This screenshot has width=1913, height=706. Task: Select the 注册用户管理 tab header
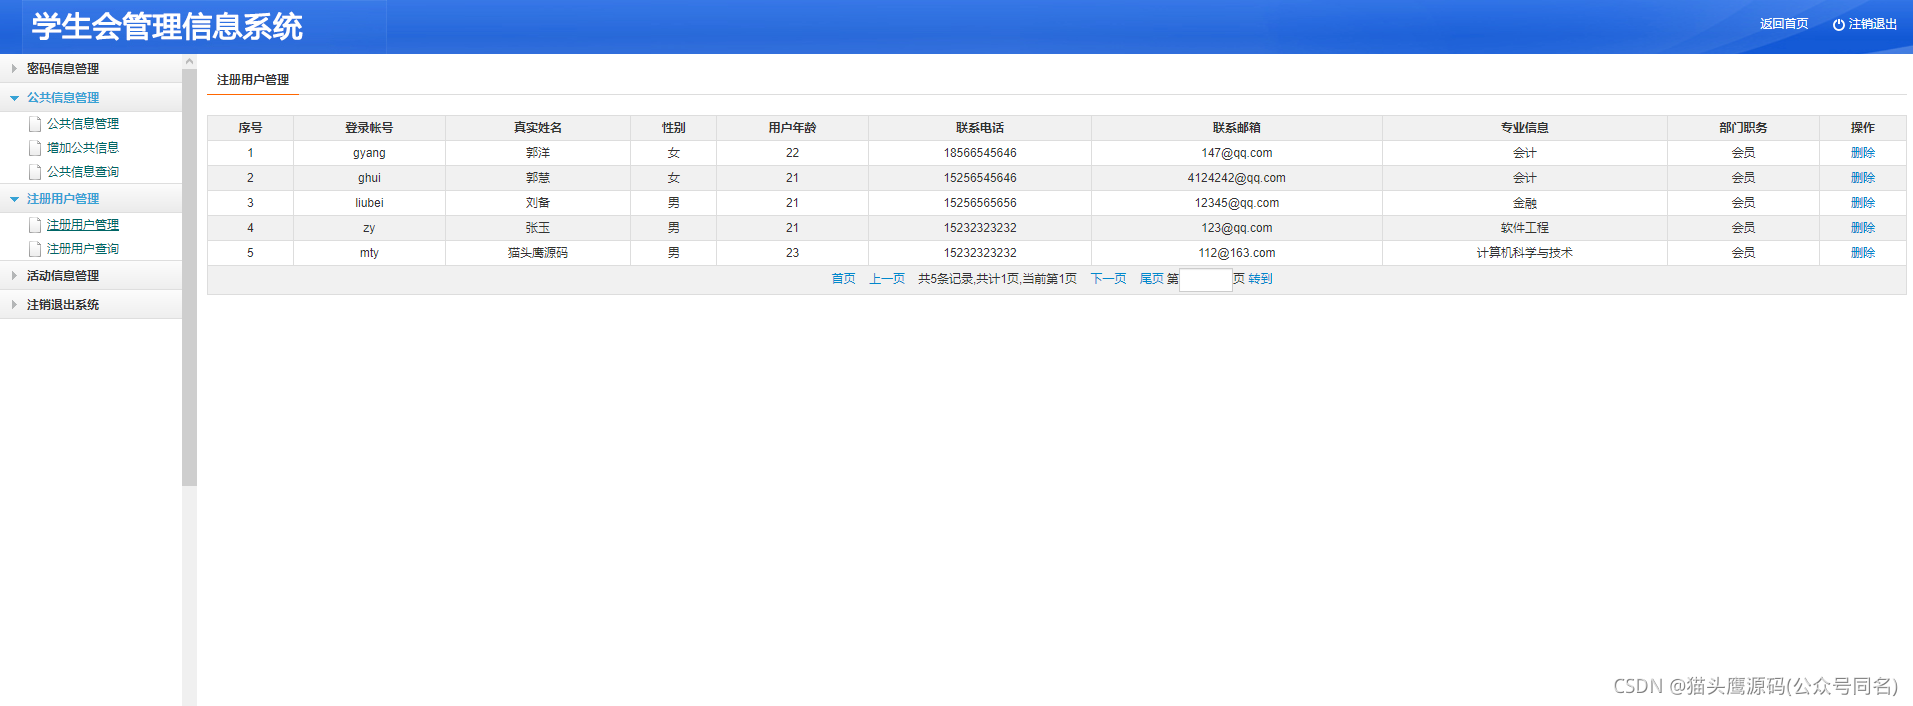253,80
